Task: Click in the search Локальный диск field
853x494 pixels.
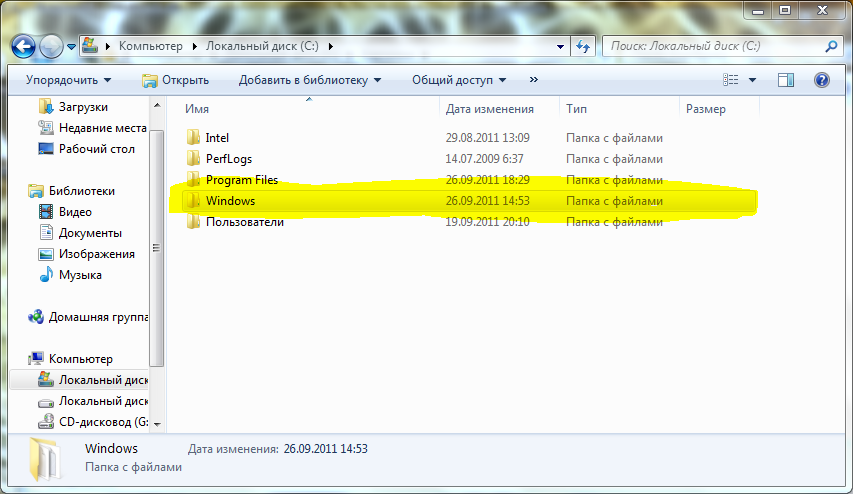Action: (x=710, y=46)
